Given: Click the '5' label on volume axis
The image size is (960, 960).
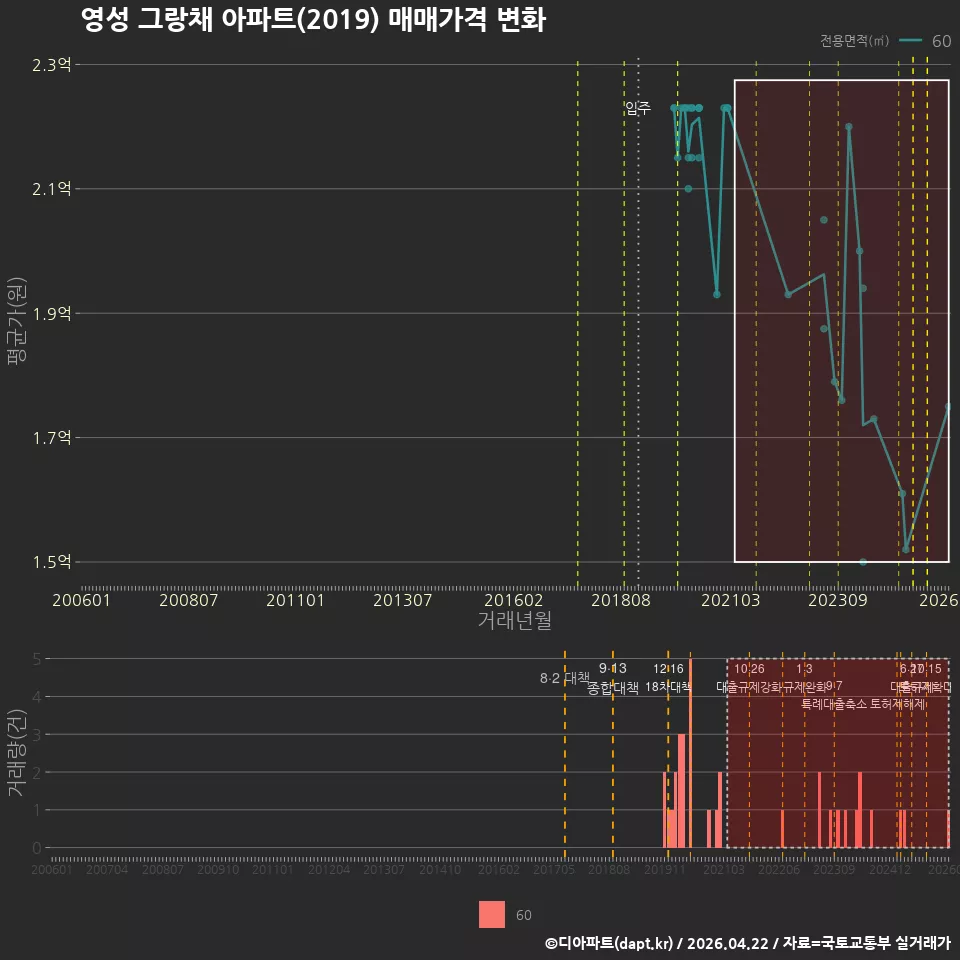Looking at the screenshot, I should 37,659.
